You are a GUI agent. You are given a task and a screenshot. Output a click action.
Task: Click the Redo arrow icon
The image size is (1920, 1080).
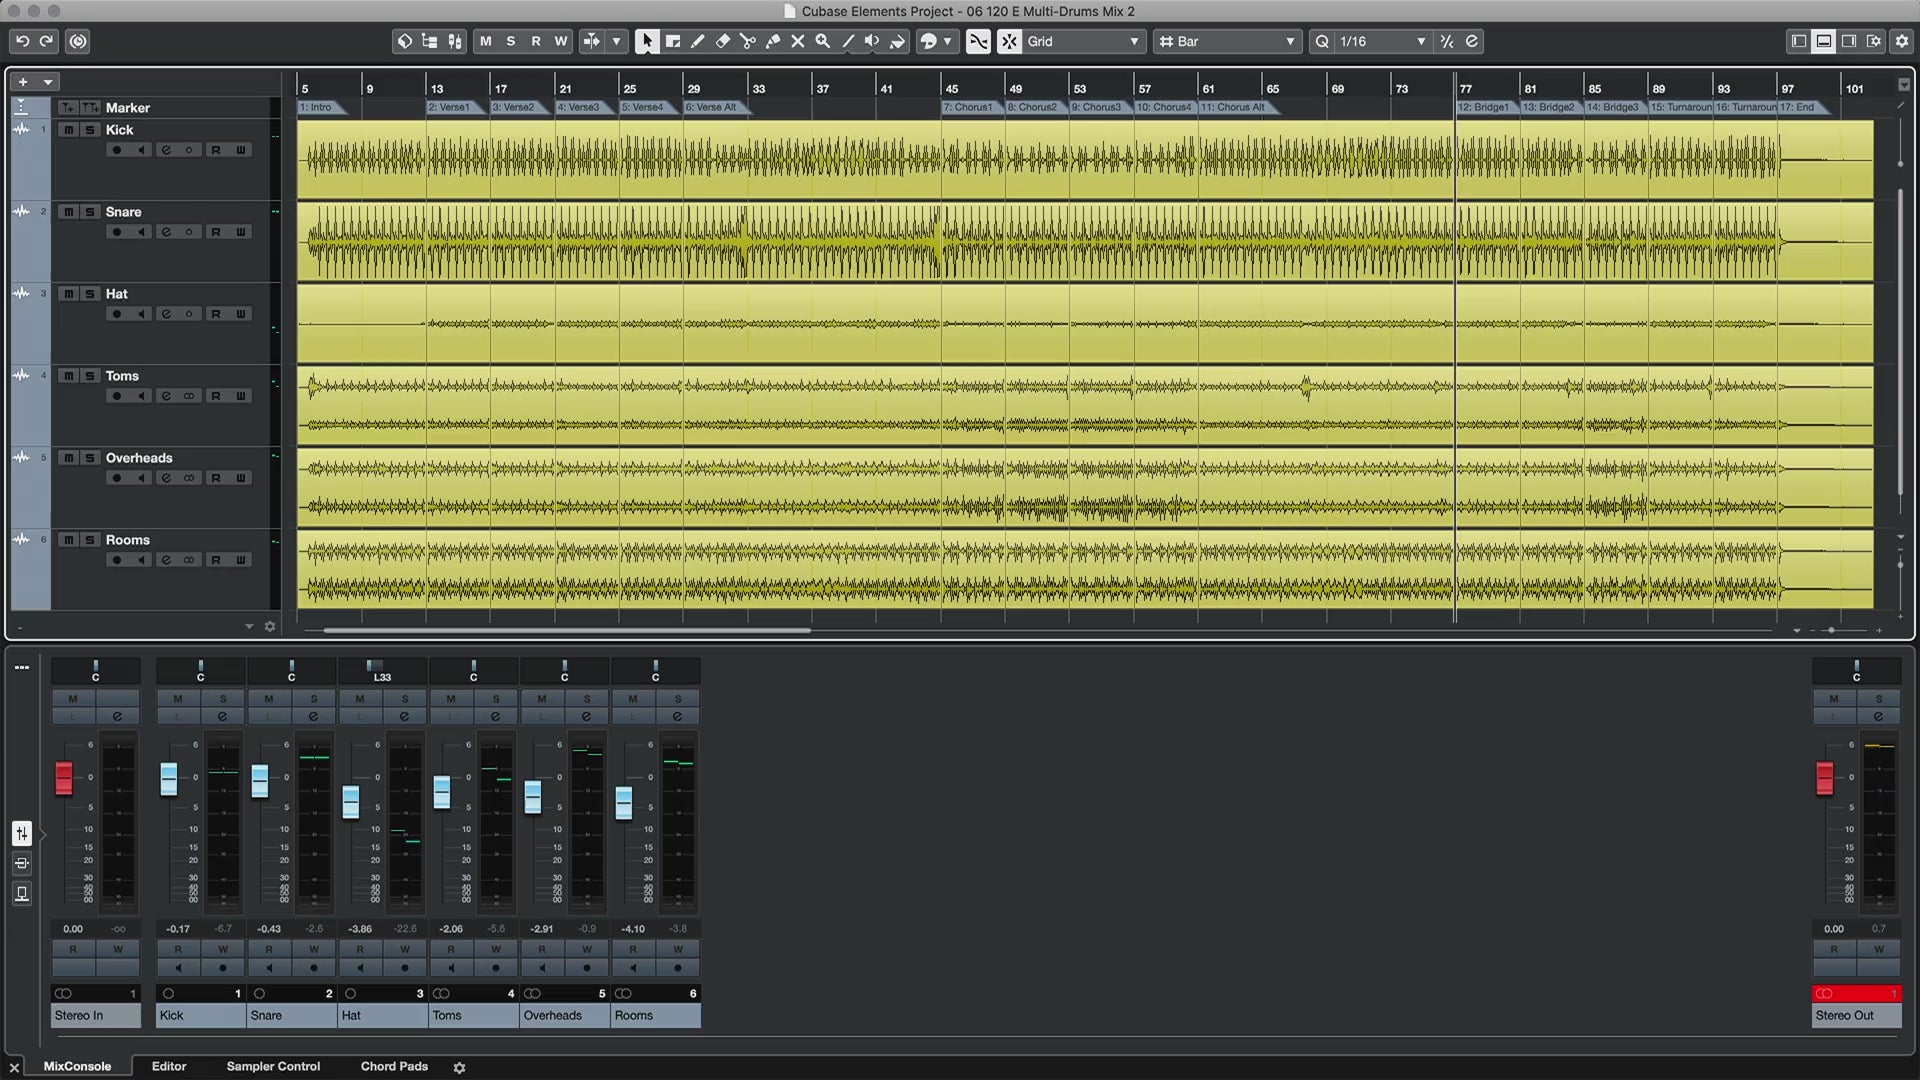[46, 41]
